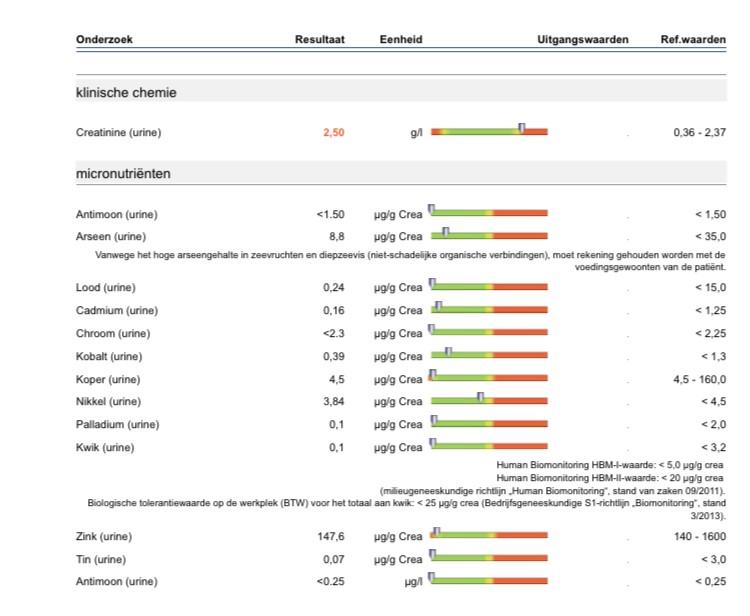Click the Lood result value 0,24
750x616 pixels.
point(333,287)
